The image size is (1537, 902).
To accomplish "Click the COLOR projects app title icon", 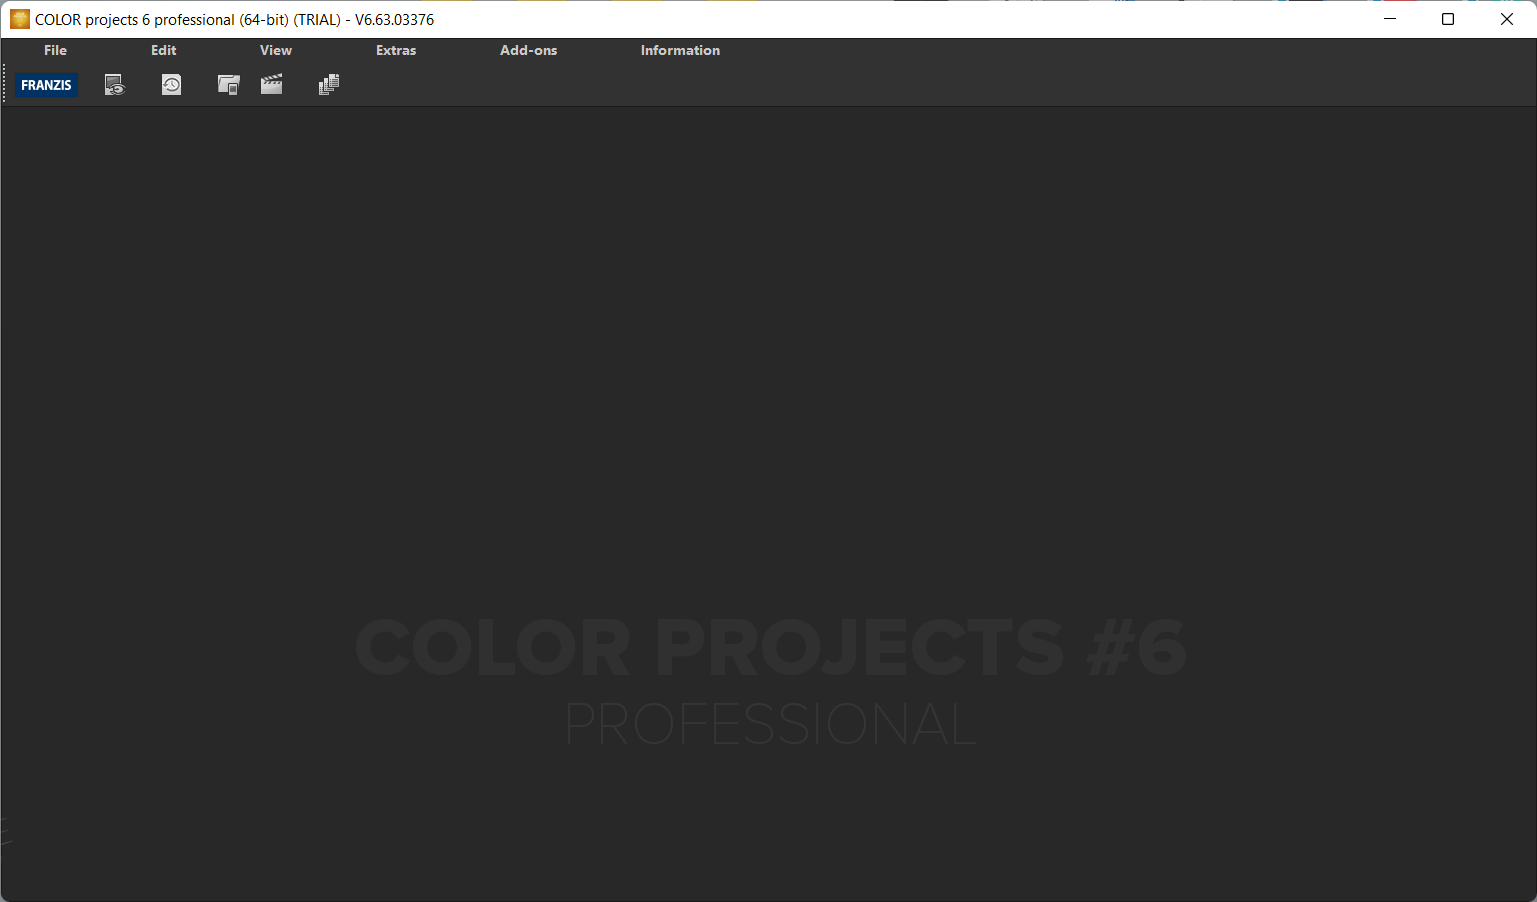I will click(20, 19).
